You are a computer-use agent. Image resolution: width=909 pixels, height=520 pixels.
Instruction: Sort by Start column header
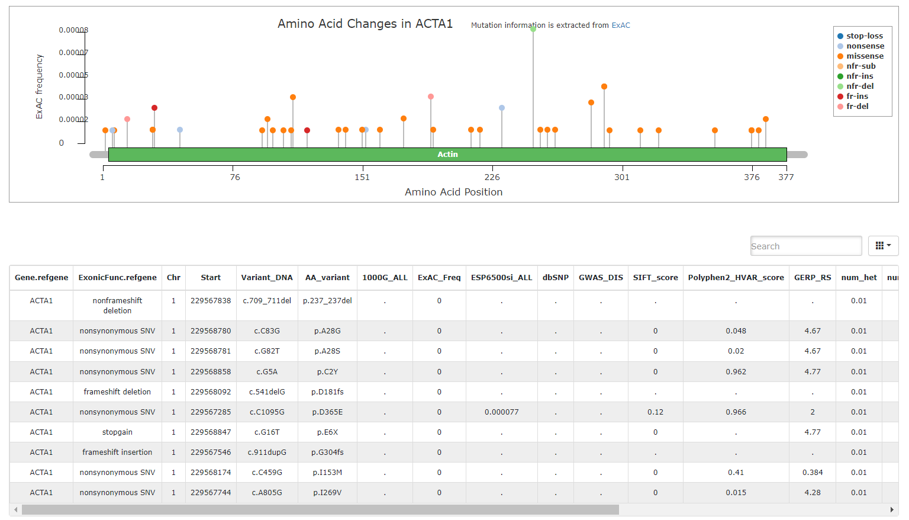210,278
